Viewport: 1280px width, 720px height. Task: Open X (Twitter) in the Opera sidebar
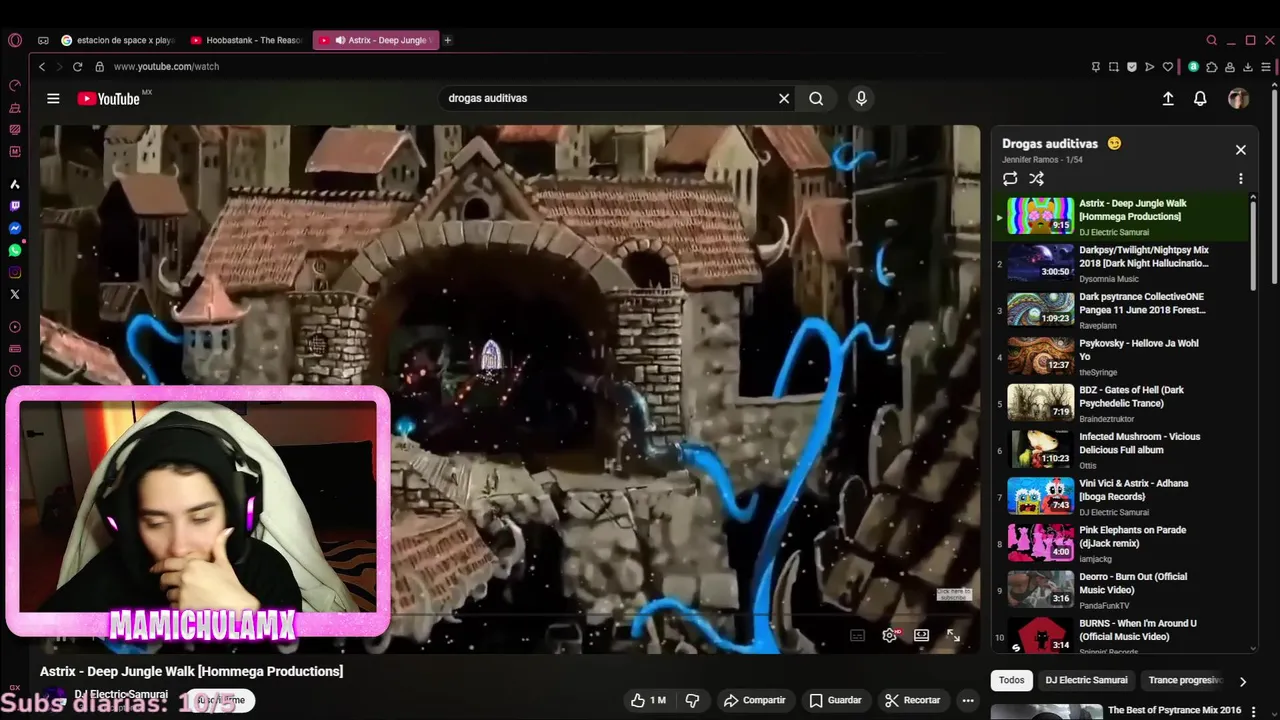tap(14, 294)
